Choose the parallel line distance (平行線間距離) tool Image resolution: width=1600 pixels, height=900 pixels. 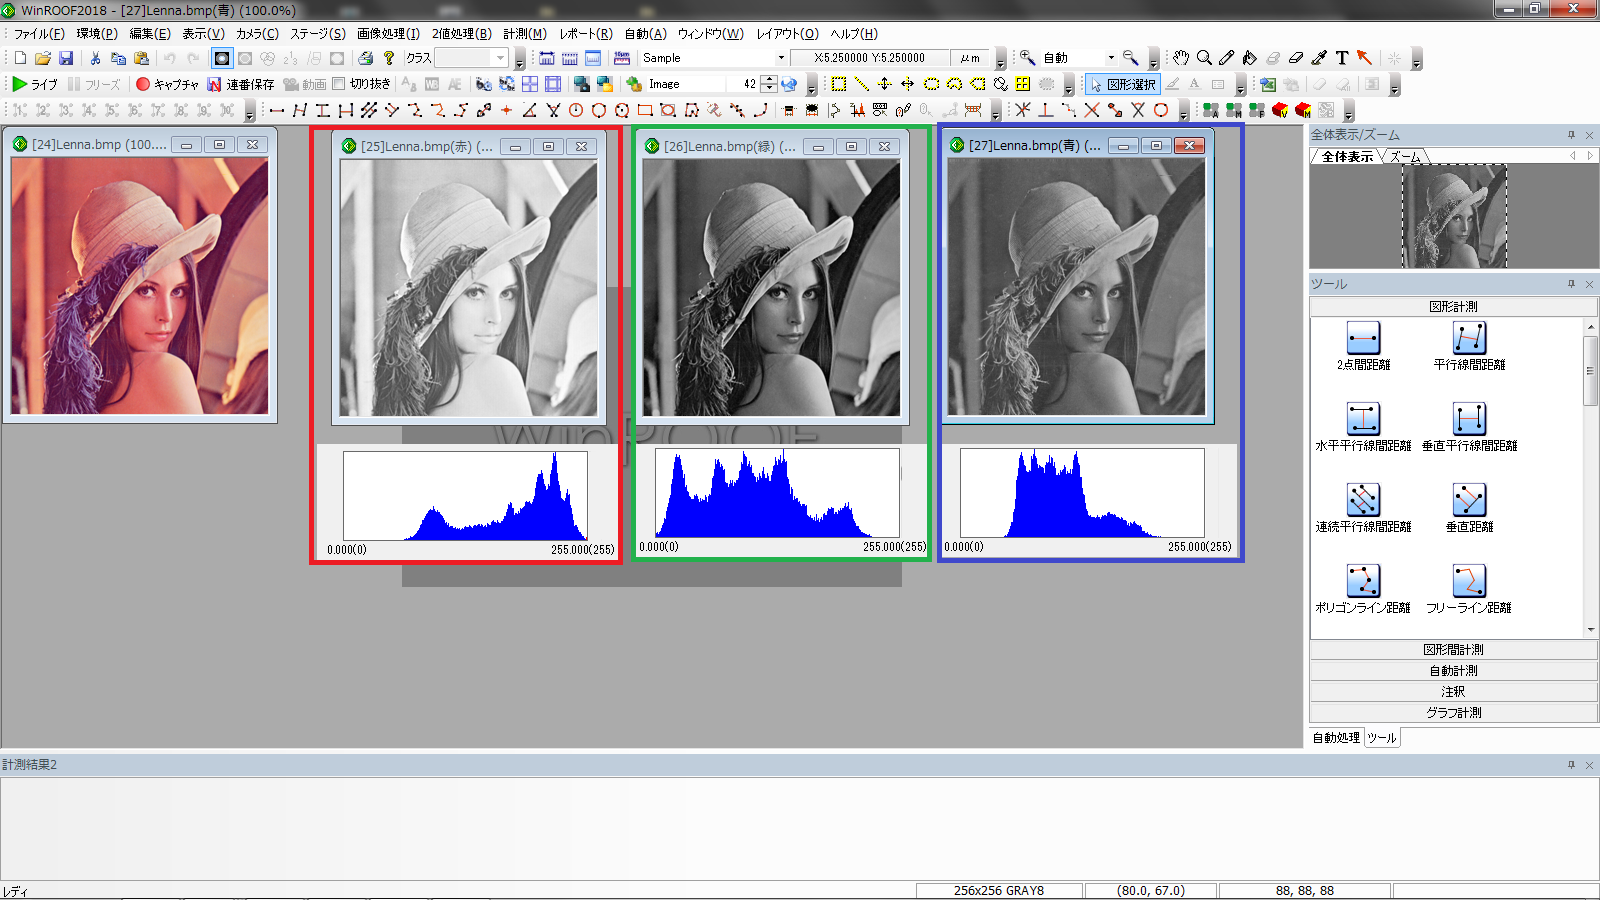pyautogui.click(x=1469, y=346)
